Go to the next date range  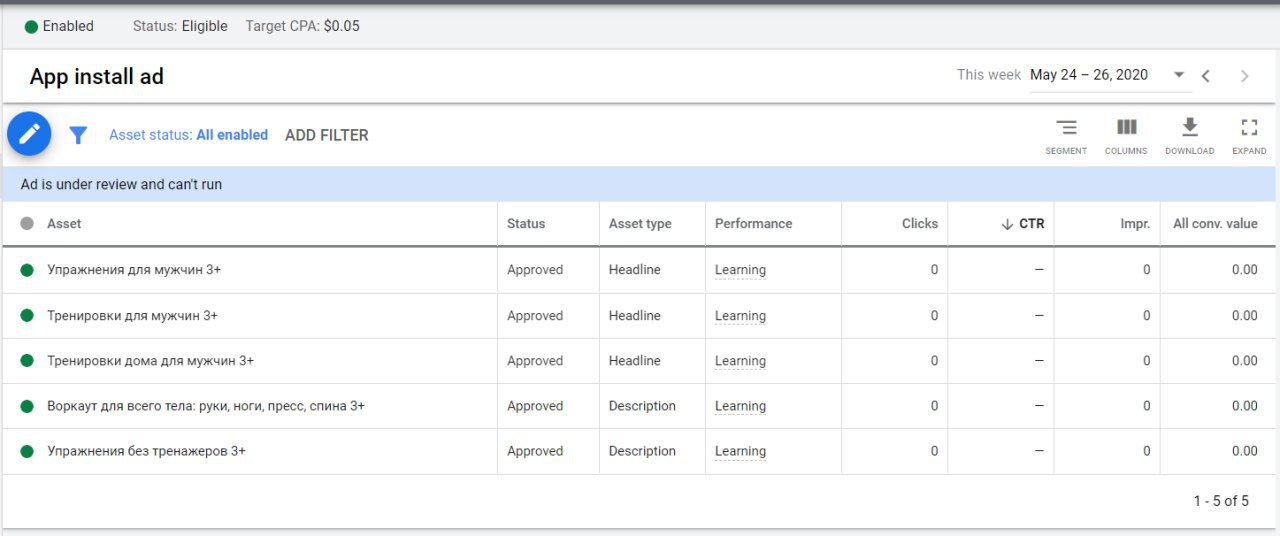click(1245, 76)
